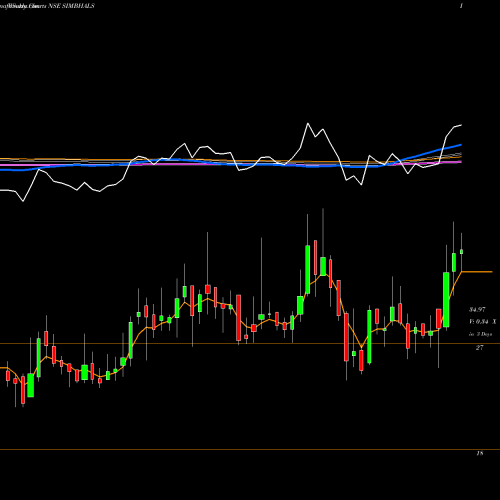The width and height of the screenshot is (500, 500).
Task: Click the tallest green candle at the chart peak
Action: point(308,269)
